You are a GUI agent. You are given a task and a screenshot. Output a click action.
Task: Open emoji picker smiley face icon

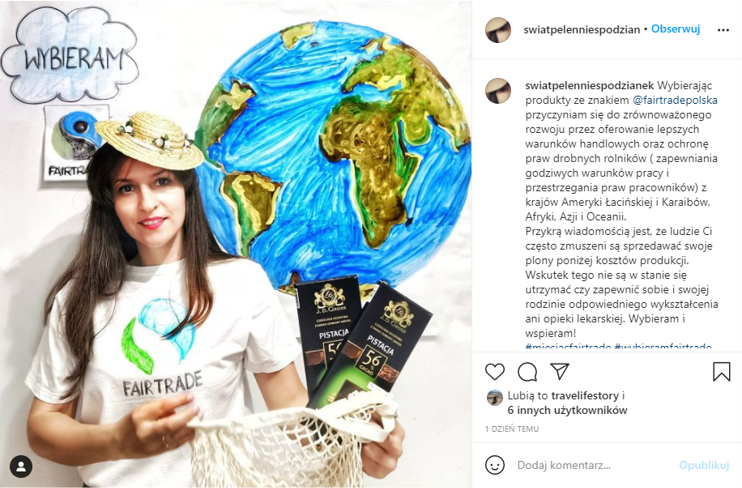coord(495,465)
